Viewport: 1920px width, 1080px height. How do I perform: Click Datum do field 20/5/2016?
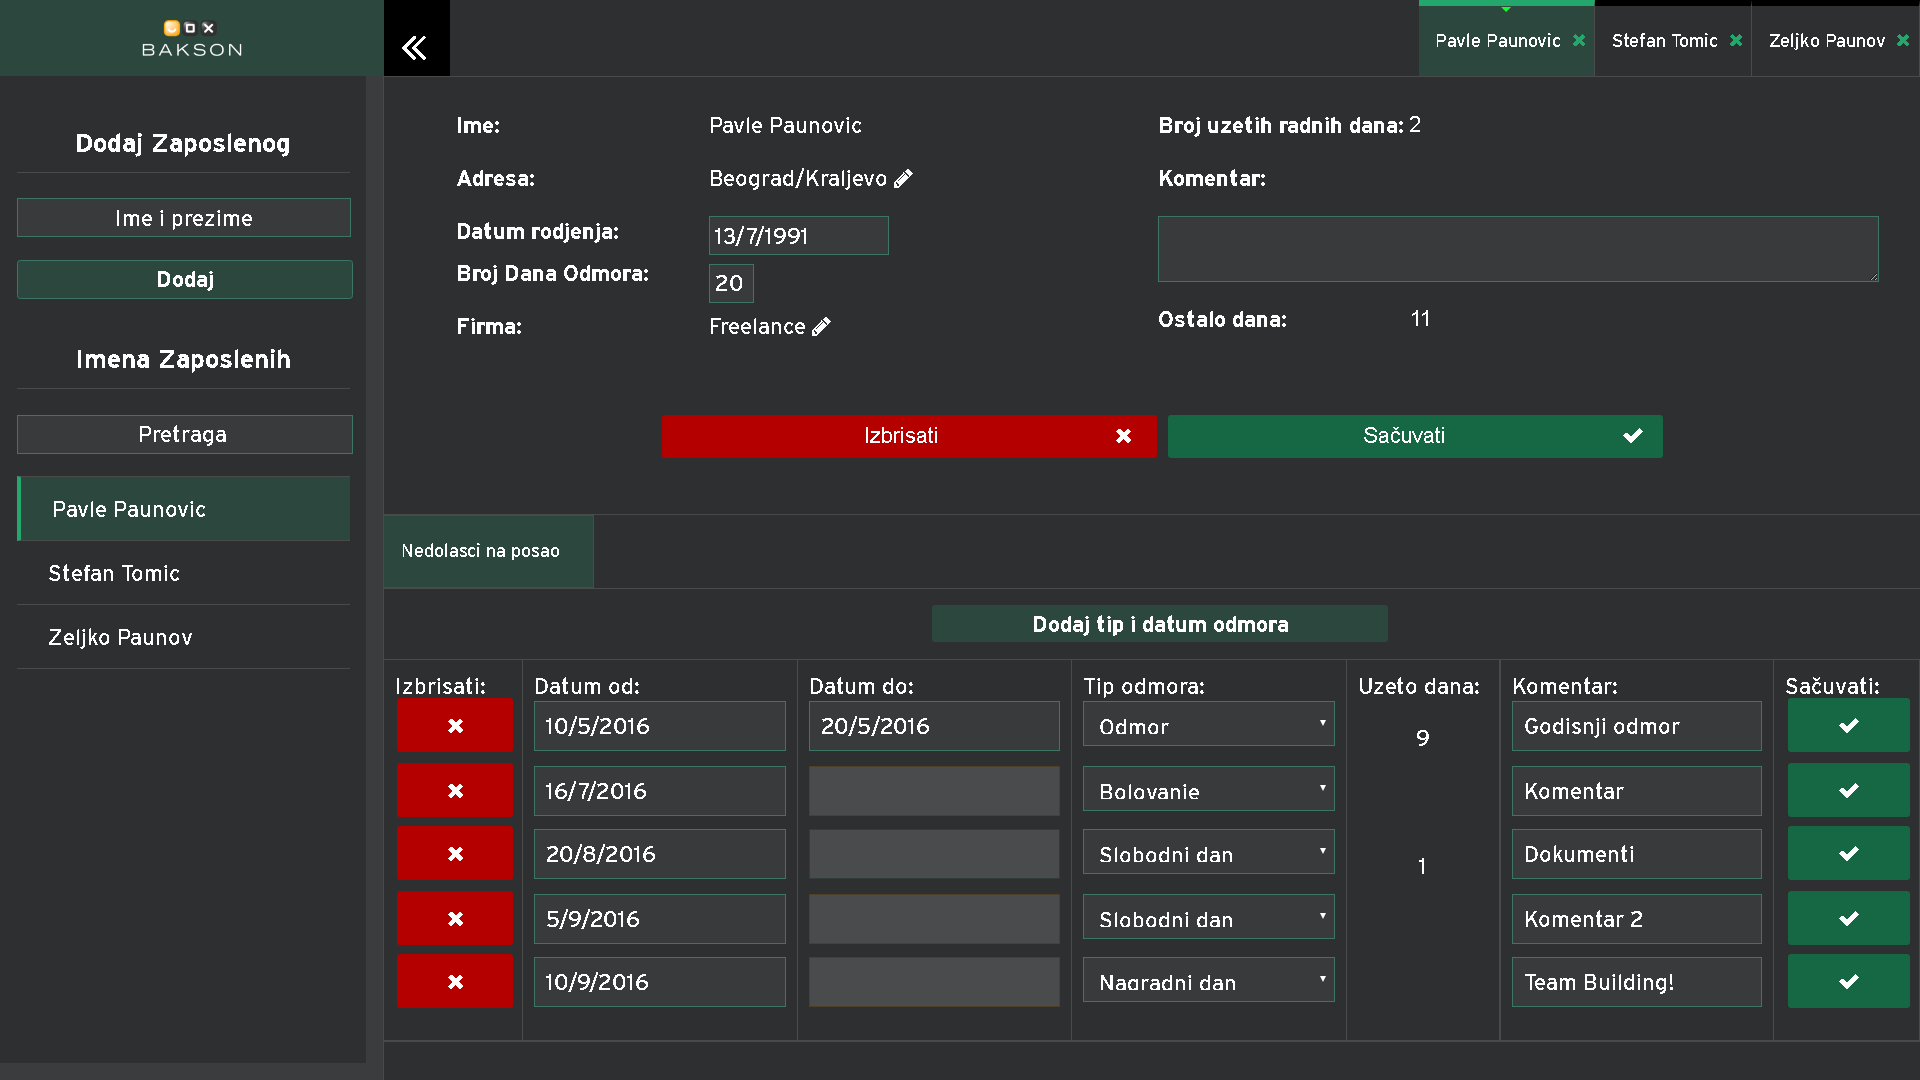(x=934, y=726)
